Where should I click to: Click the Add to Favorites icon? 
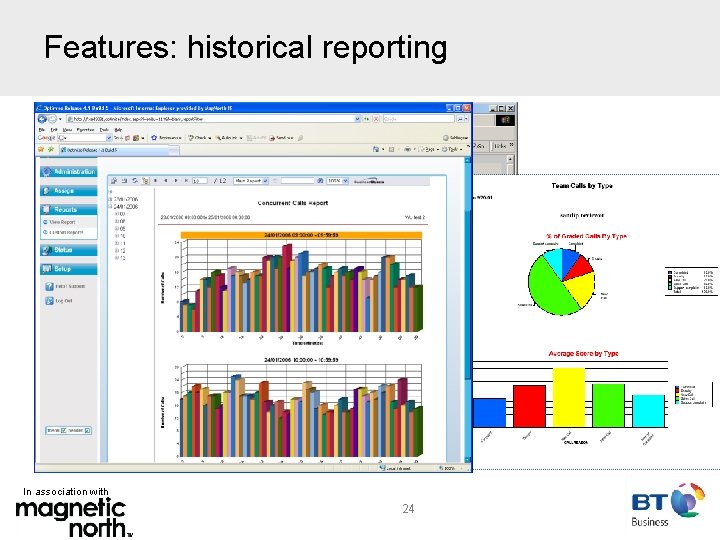[x=51, y=149]
